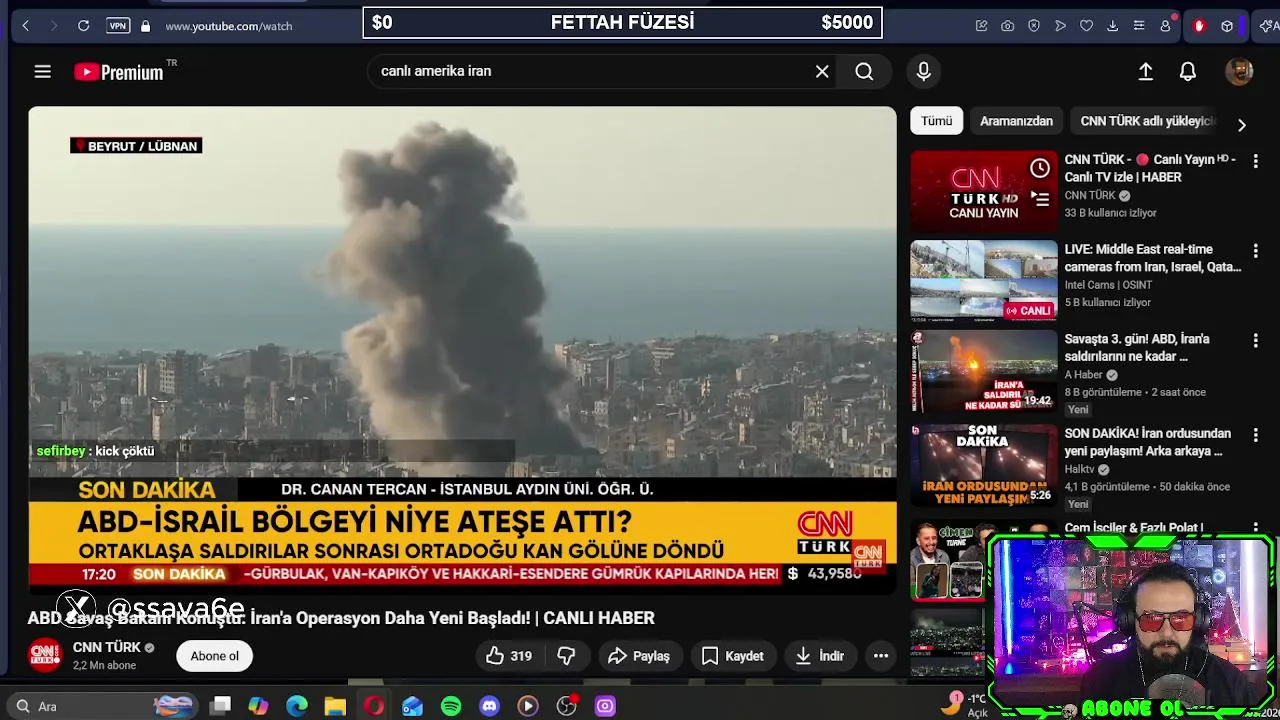Subscribe with the Abone ol button
1280x720 pixels.
(215, 656)
